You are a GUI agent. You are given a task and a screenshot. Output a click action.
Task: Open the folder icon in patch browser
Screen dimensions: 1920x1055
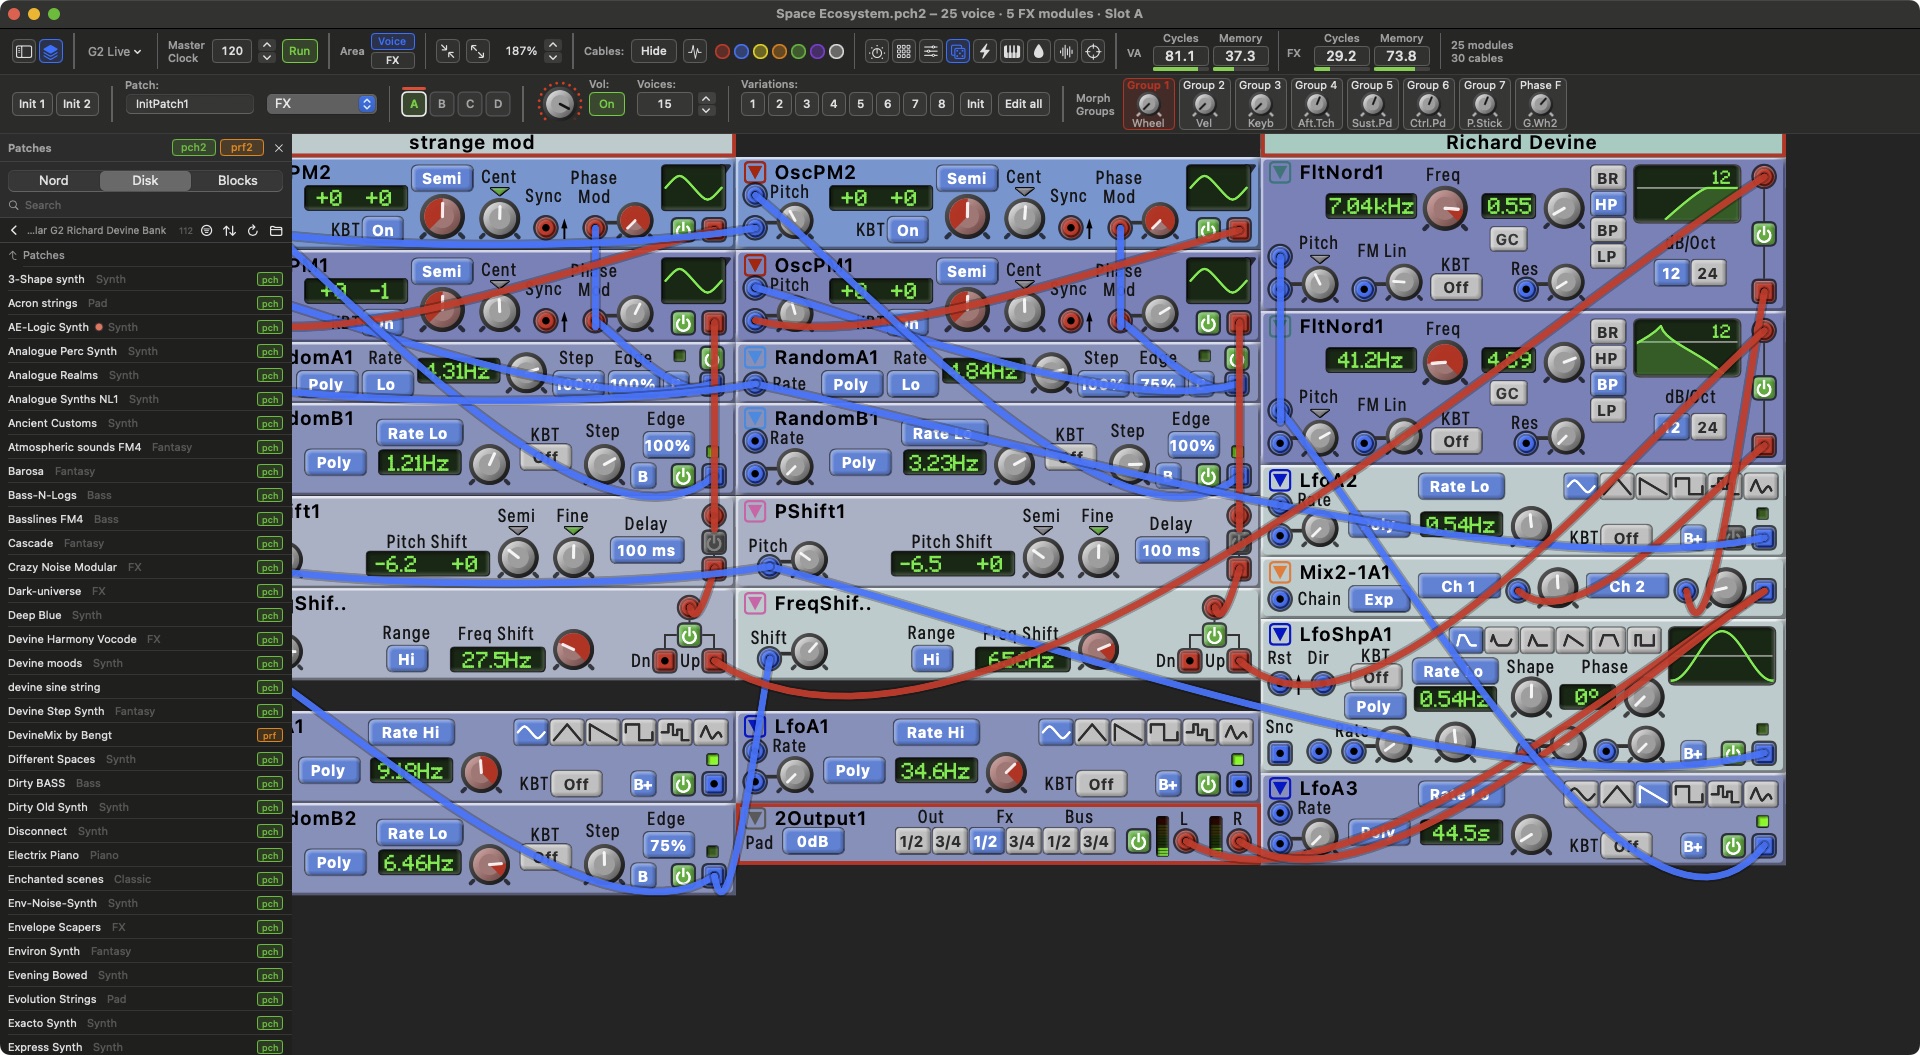click(x=276, y=230)
